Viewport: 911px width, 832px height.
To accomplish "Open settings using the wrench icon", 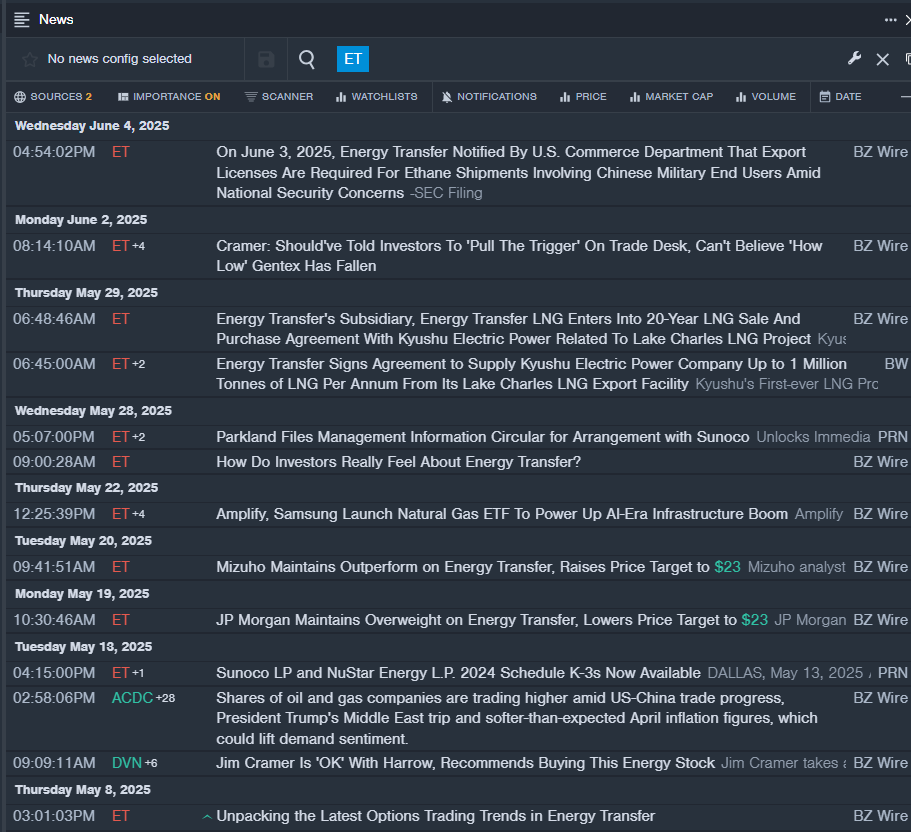I will [855, 58].
